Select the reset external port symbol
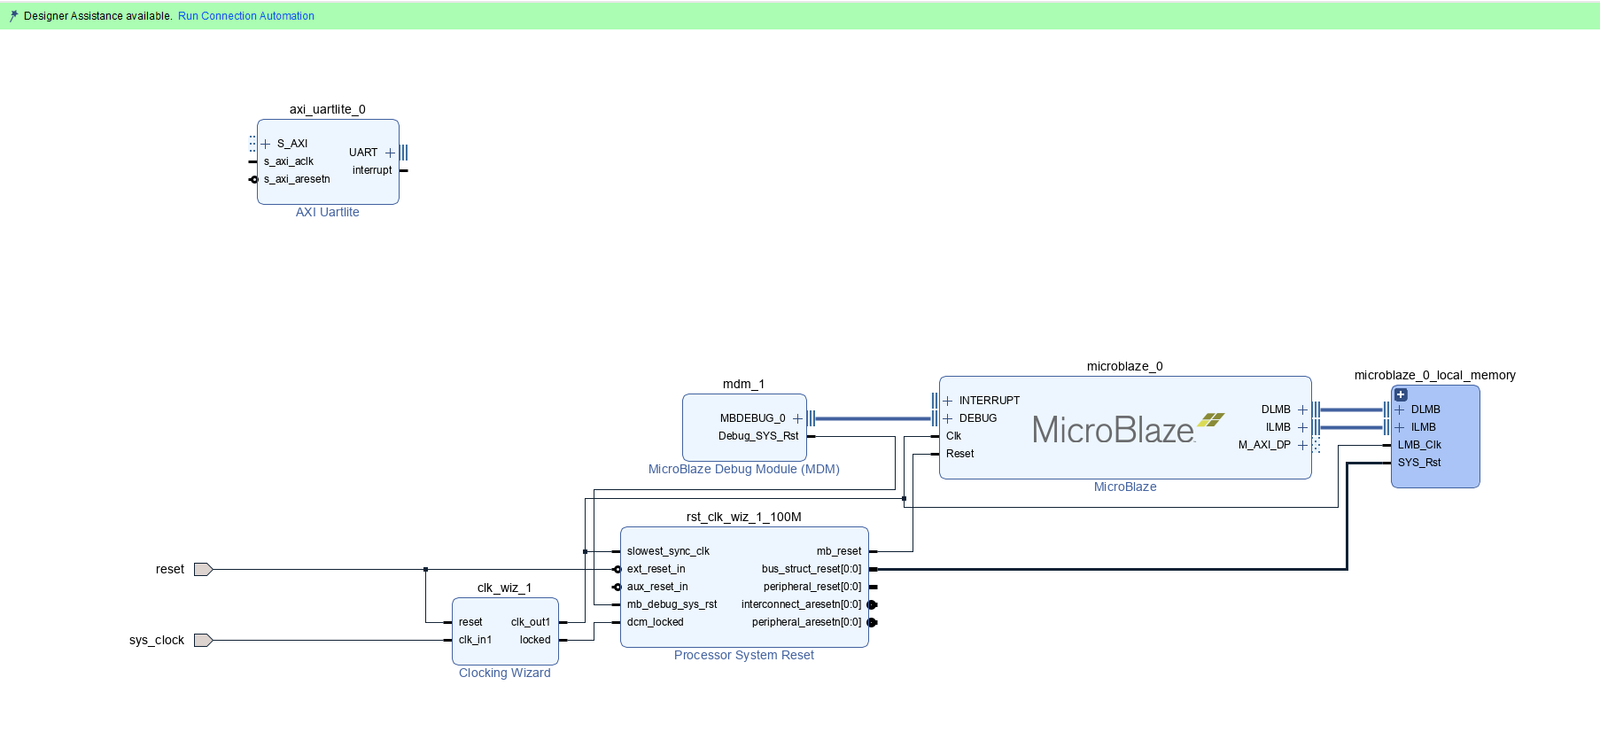Screen dimensions: 1600x741 tap(203, 570)
